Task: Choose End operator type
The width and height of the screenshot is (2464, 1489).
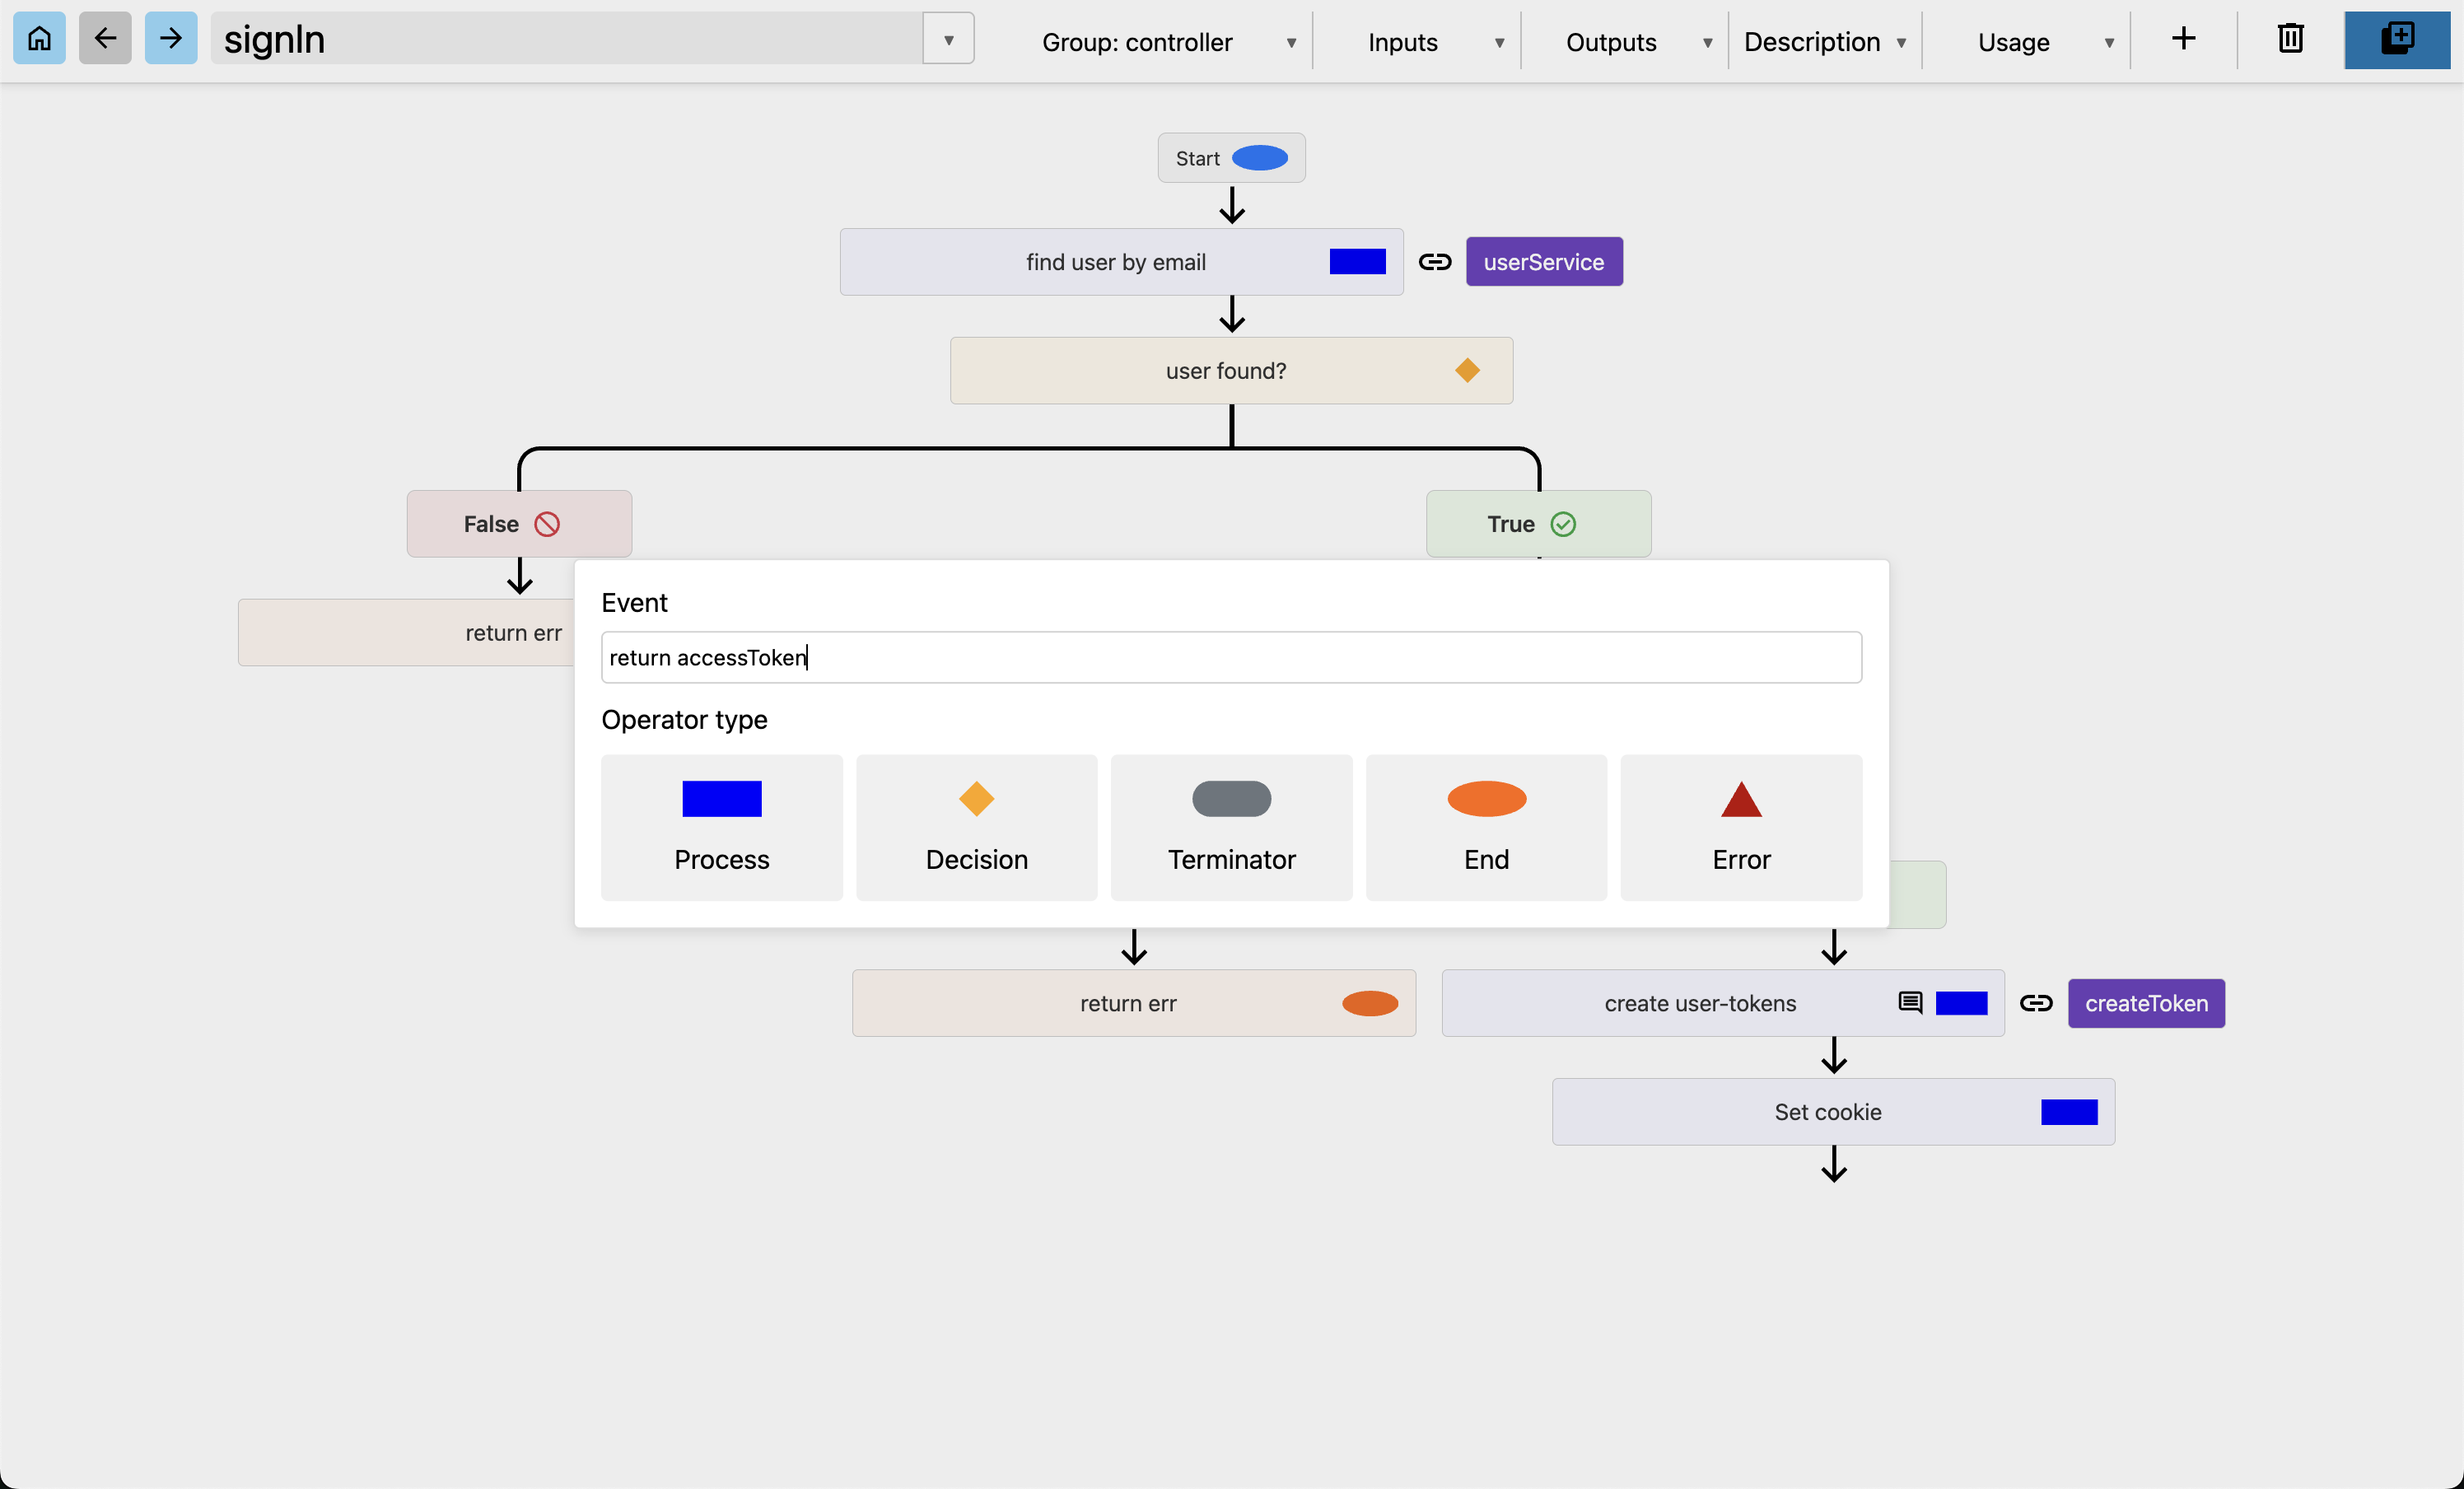Action: [1486, 828]
